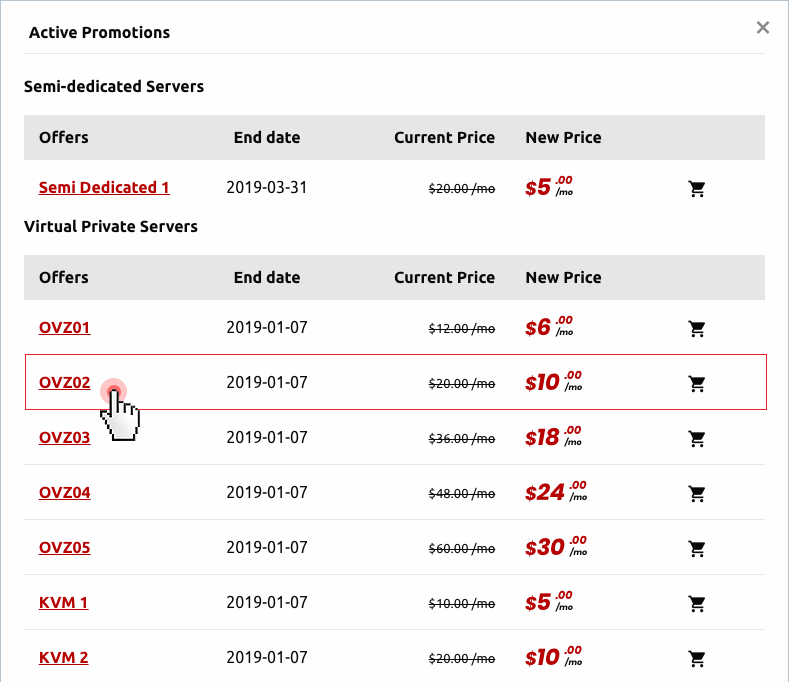Open the OVZ04 offer link
The width and height of the screenshot is (789, 682).
pos(64,492)
